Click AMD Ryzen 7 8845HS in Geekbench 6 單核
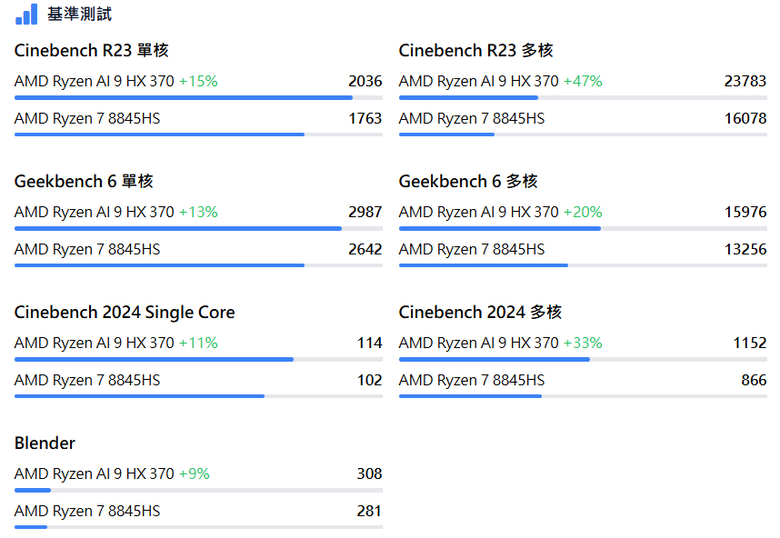780x538 pixels. 87,249
